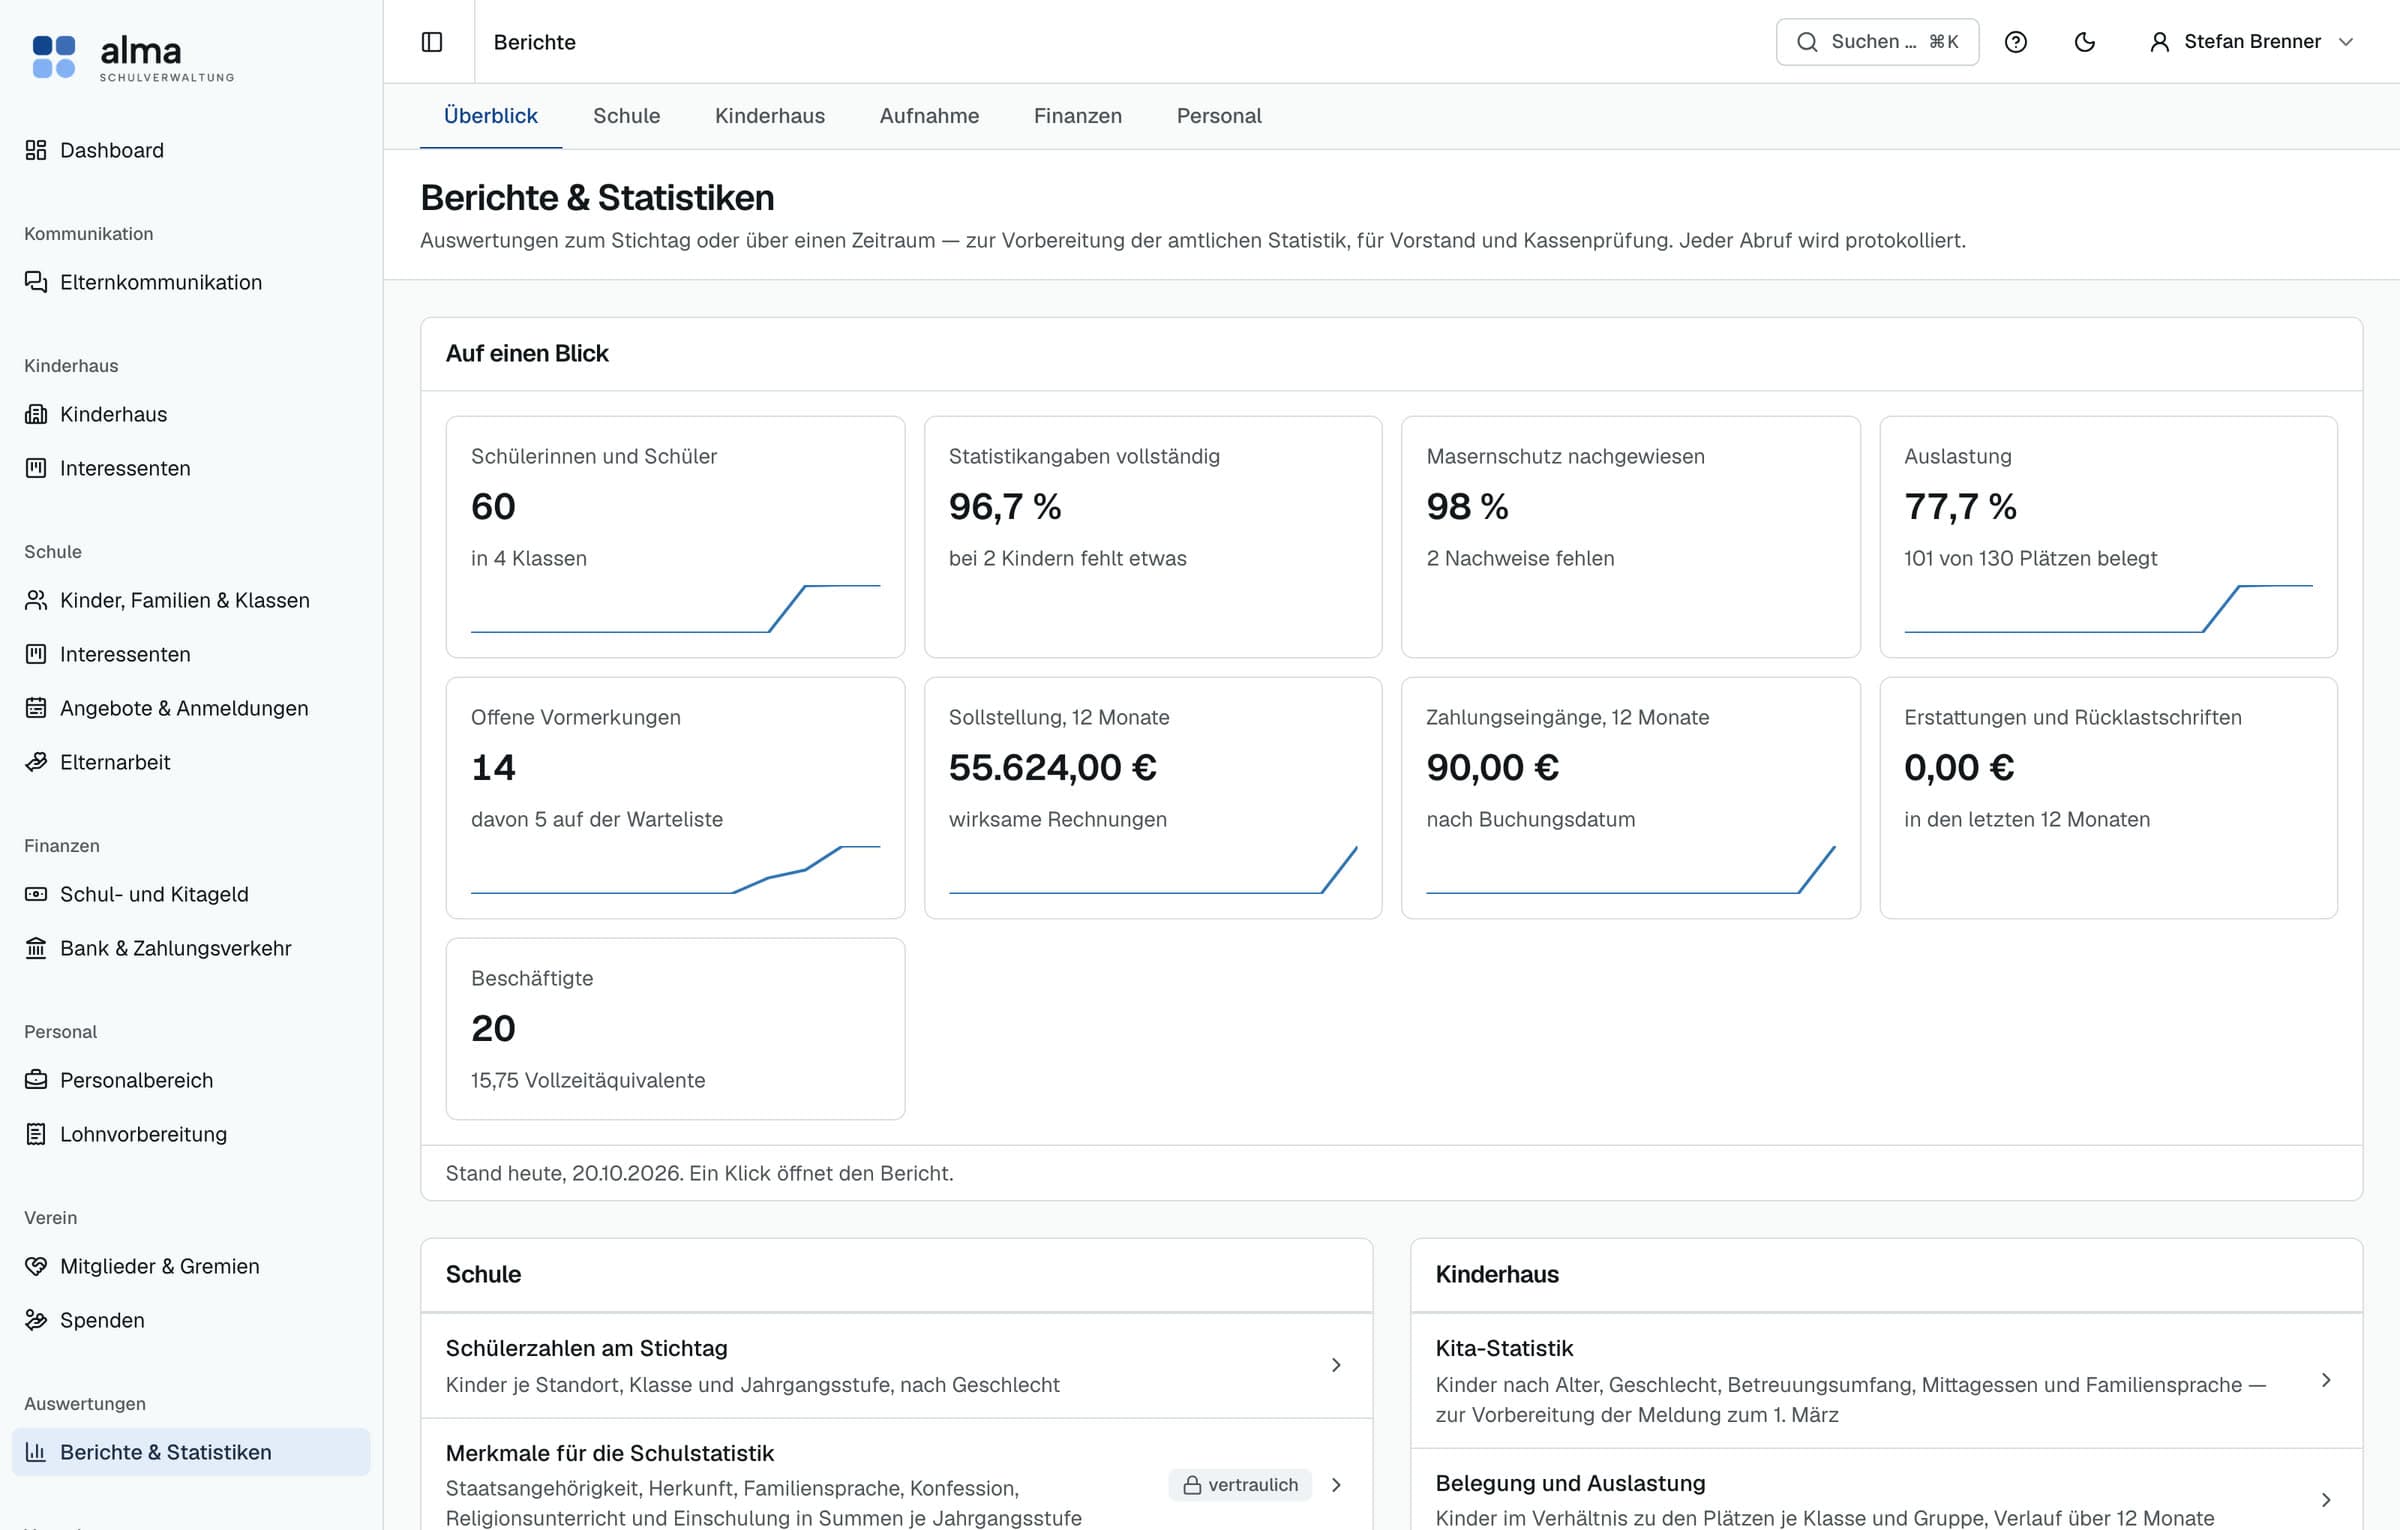Click the Schul- und Kitageld money icon

tap(36, 894)
